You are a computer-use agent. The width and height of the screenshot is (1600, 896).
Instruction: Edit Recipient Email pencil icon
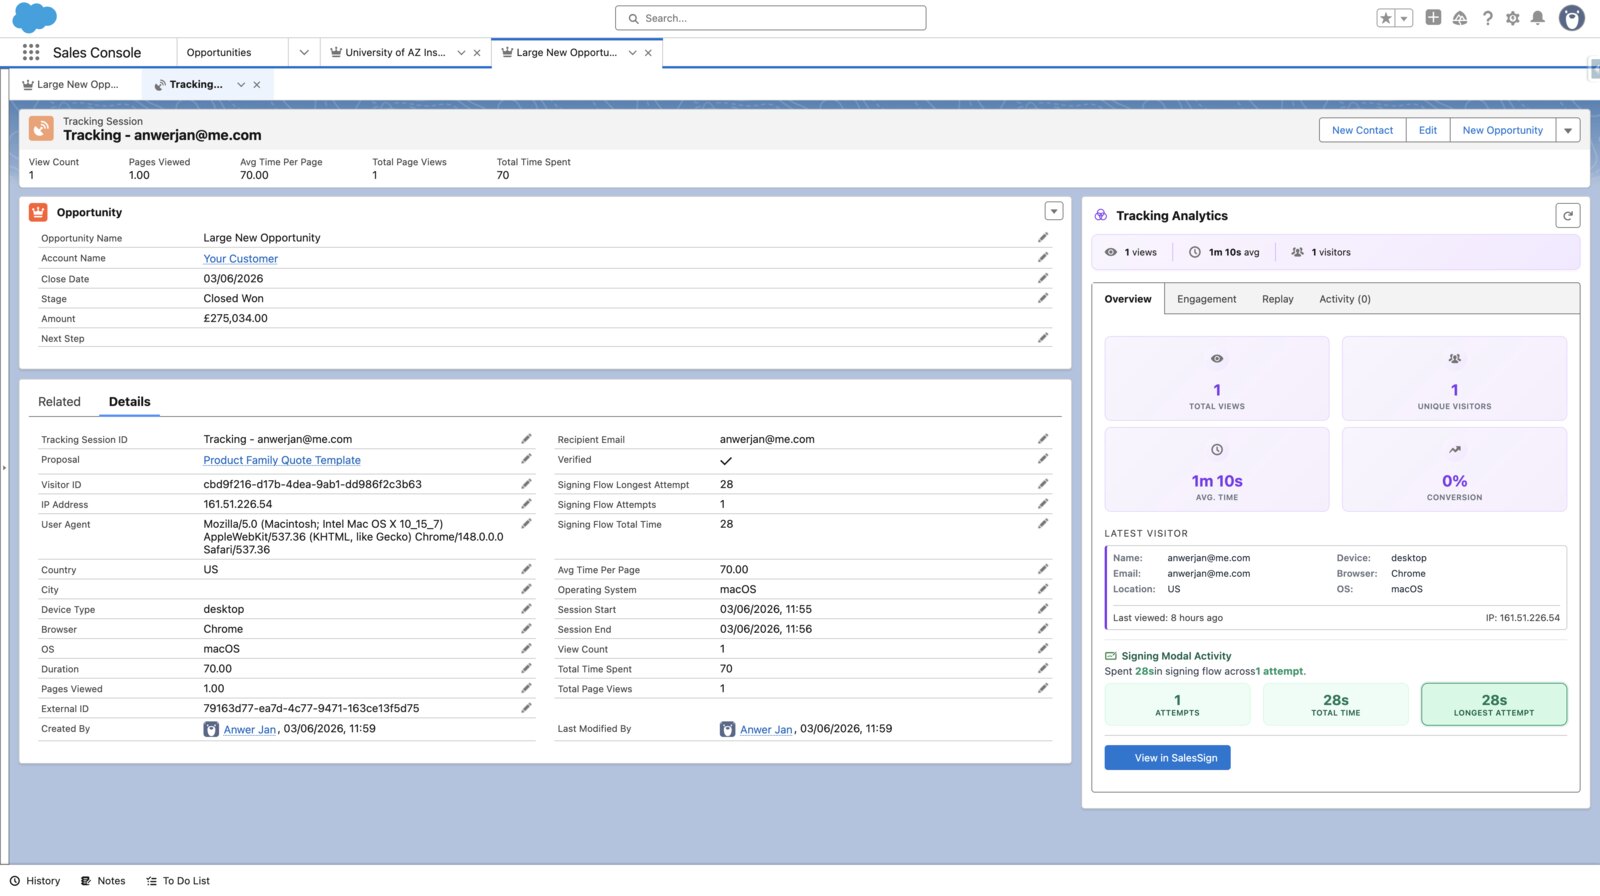(1042, 439)
